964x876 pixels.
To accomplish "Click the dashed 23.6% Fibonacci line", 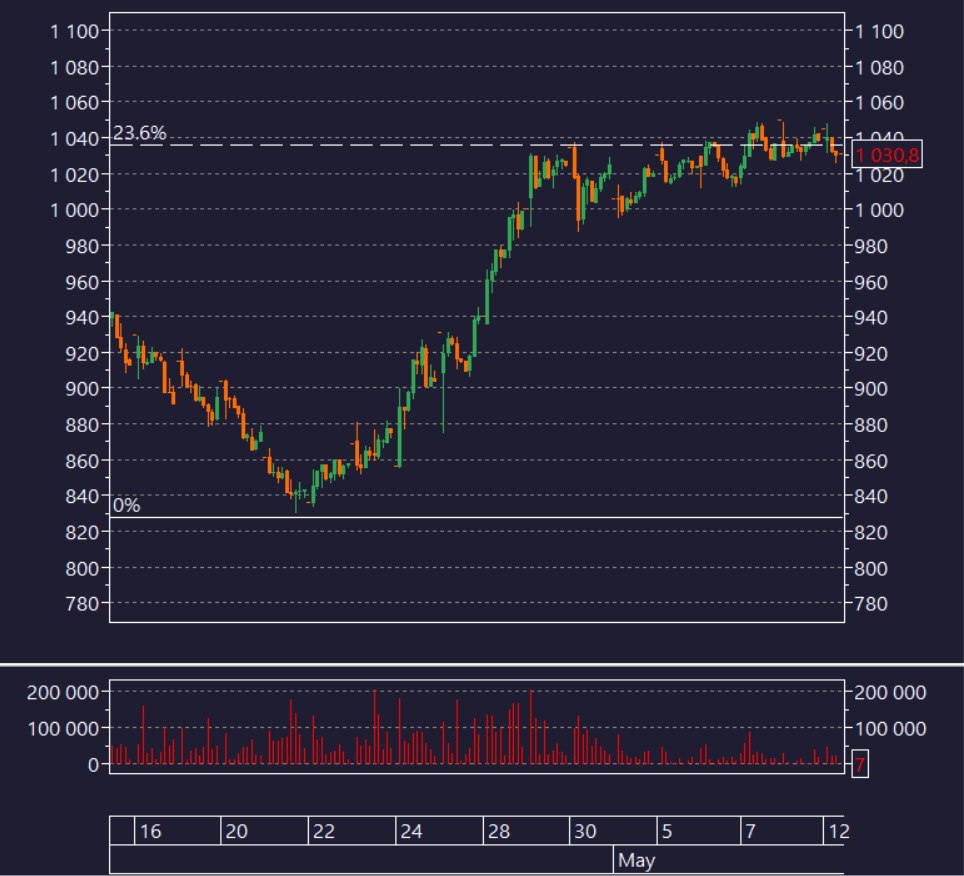I will click(476, 145).
